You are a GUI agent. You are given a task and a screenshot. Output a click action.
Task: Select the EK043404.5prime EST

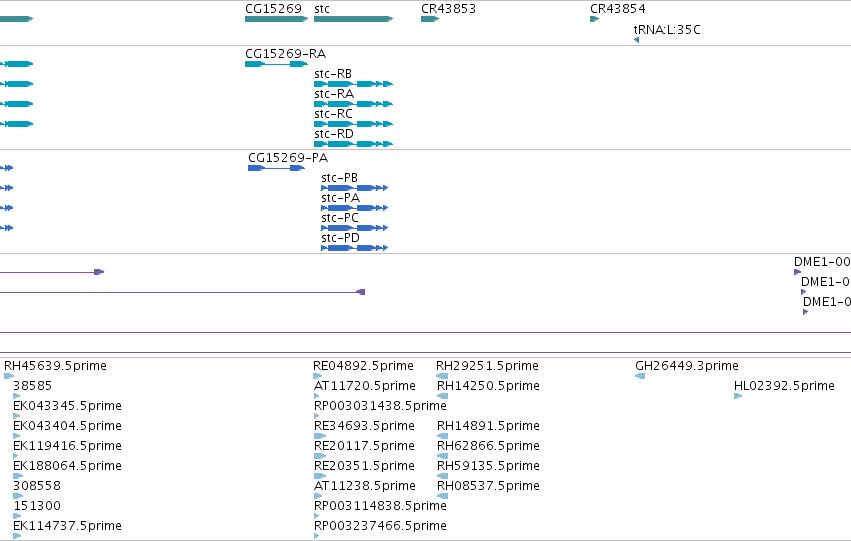(x=67, y=426)
